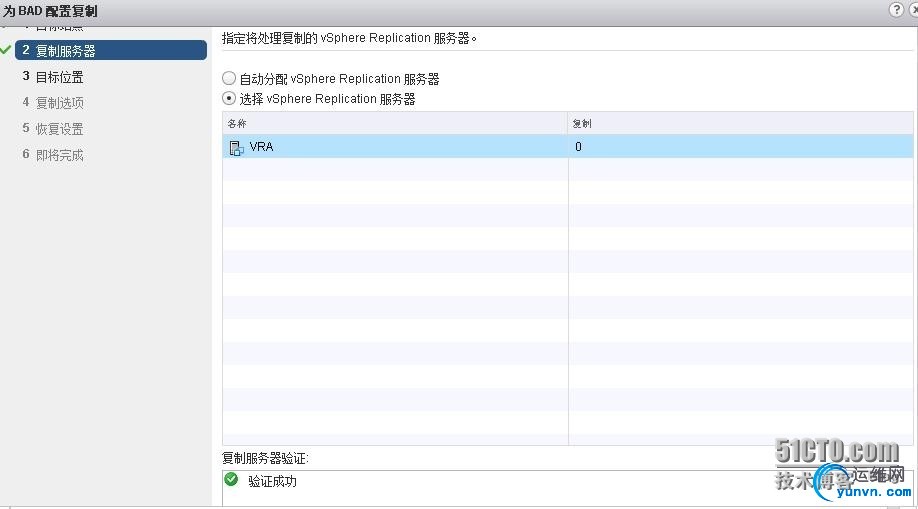Choose manual vSphere Replication server radio button

(x=229, y=98)
